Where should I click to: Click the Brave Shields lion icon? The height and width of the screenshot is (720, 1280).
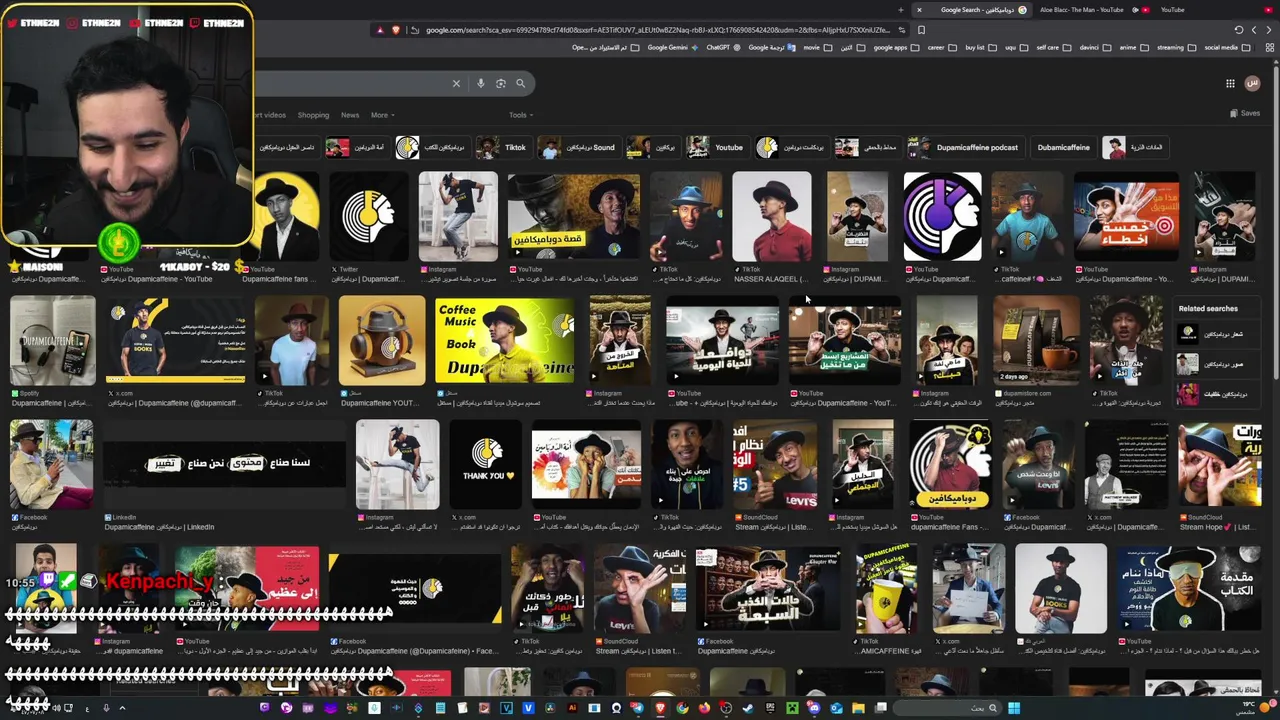(x=396, y=30)
